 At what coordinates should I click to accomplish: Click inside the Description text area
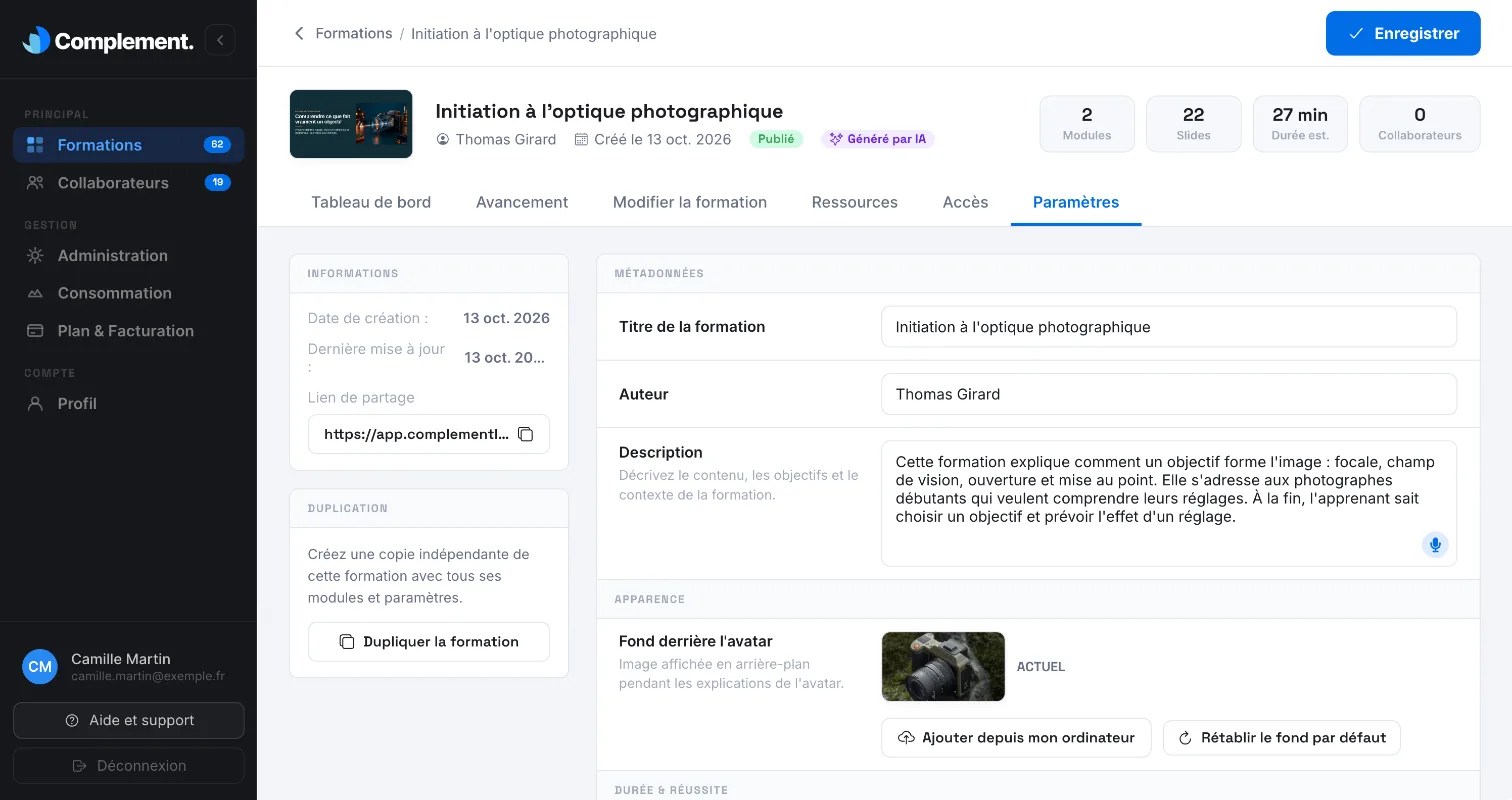coord(1169,504)
